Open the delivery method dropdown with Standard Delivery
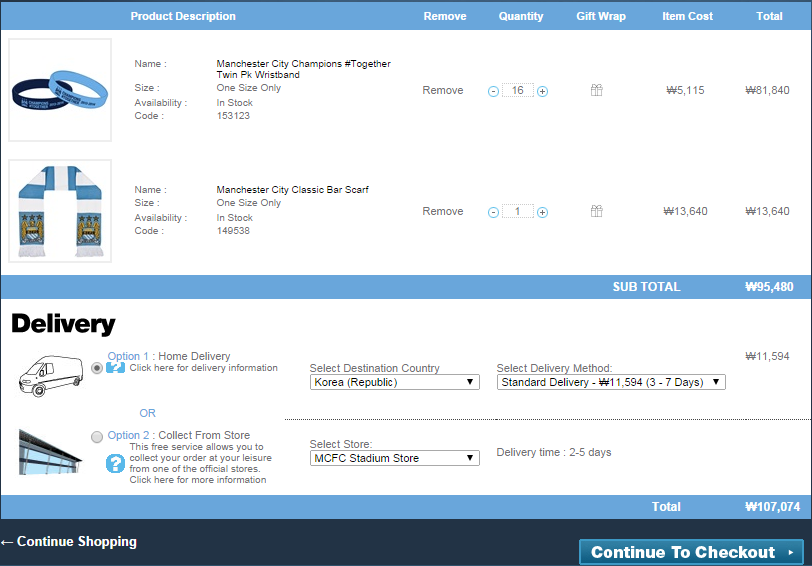This screenshot has width=812, height=566. pos(611,382)
